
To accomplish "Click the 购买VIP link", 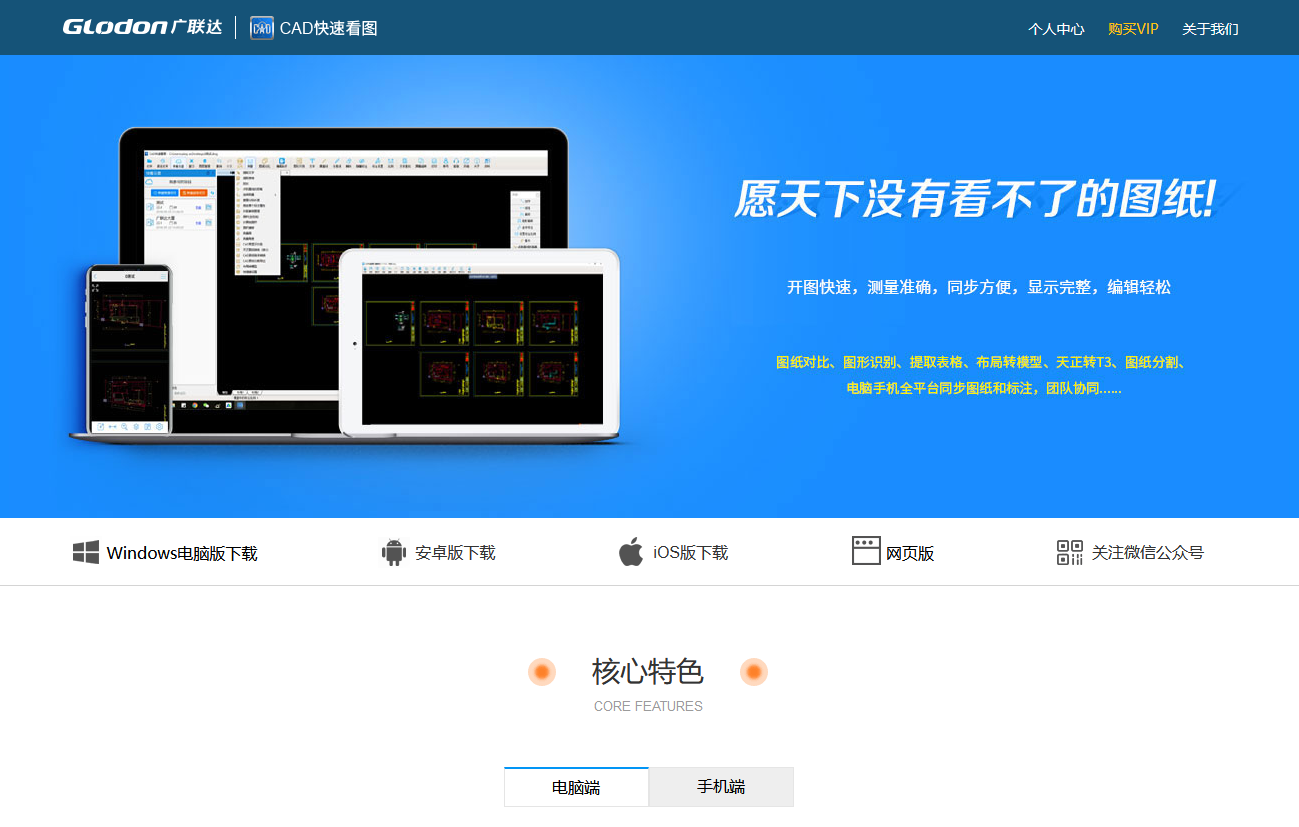I will (1133, 29).
